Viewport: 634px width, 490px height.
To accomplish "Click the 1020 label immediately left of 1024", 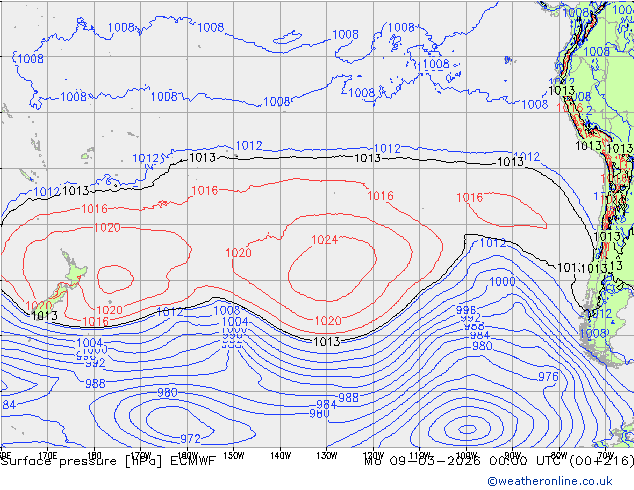I will (x=238, y=253).
